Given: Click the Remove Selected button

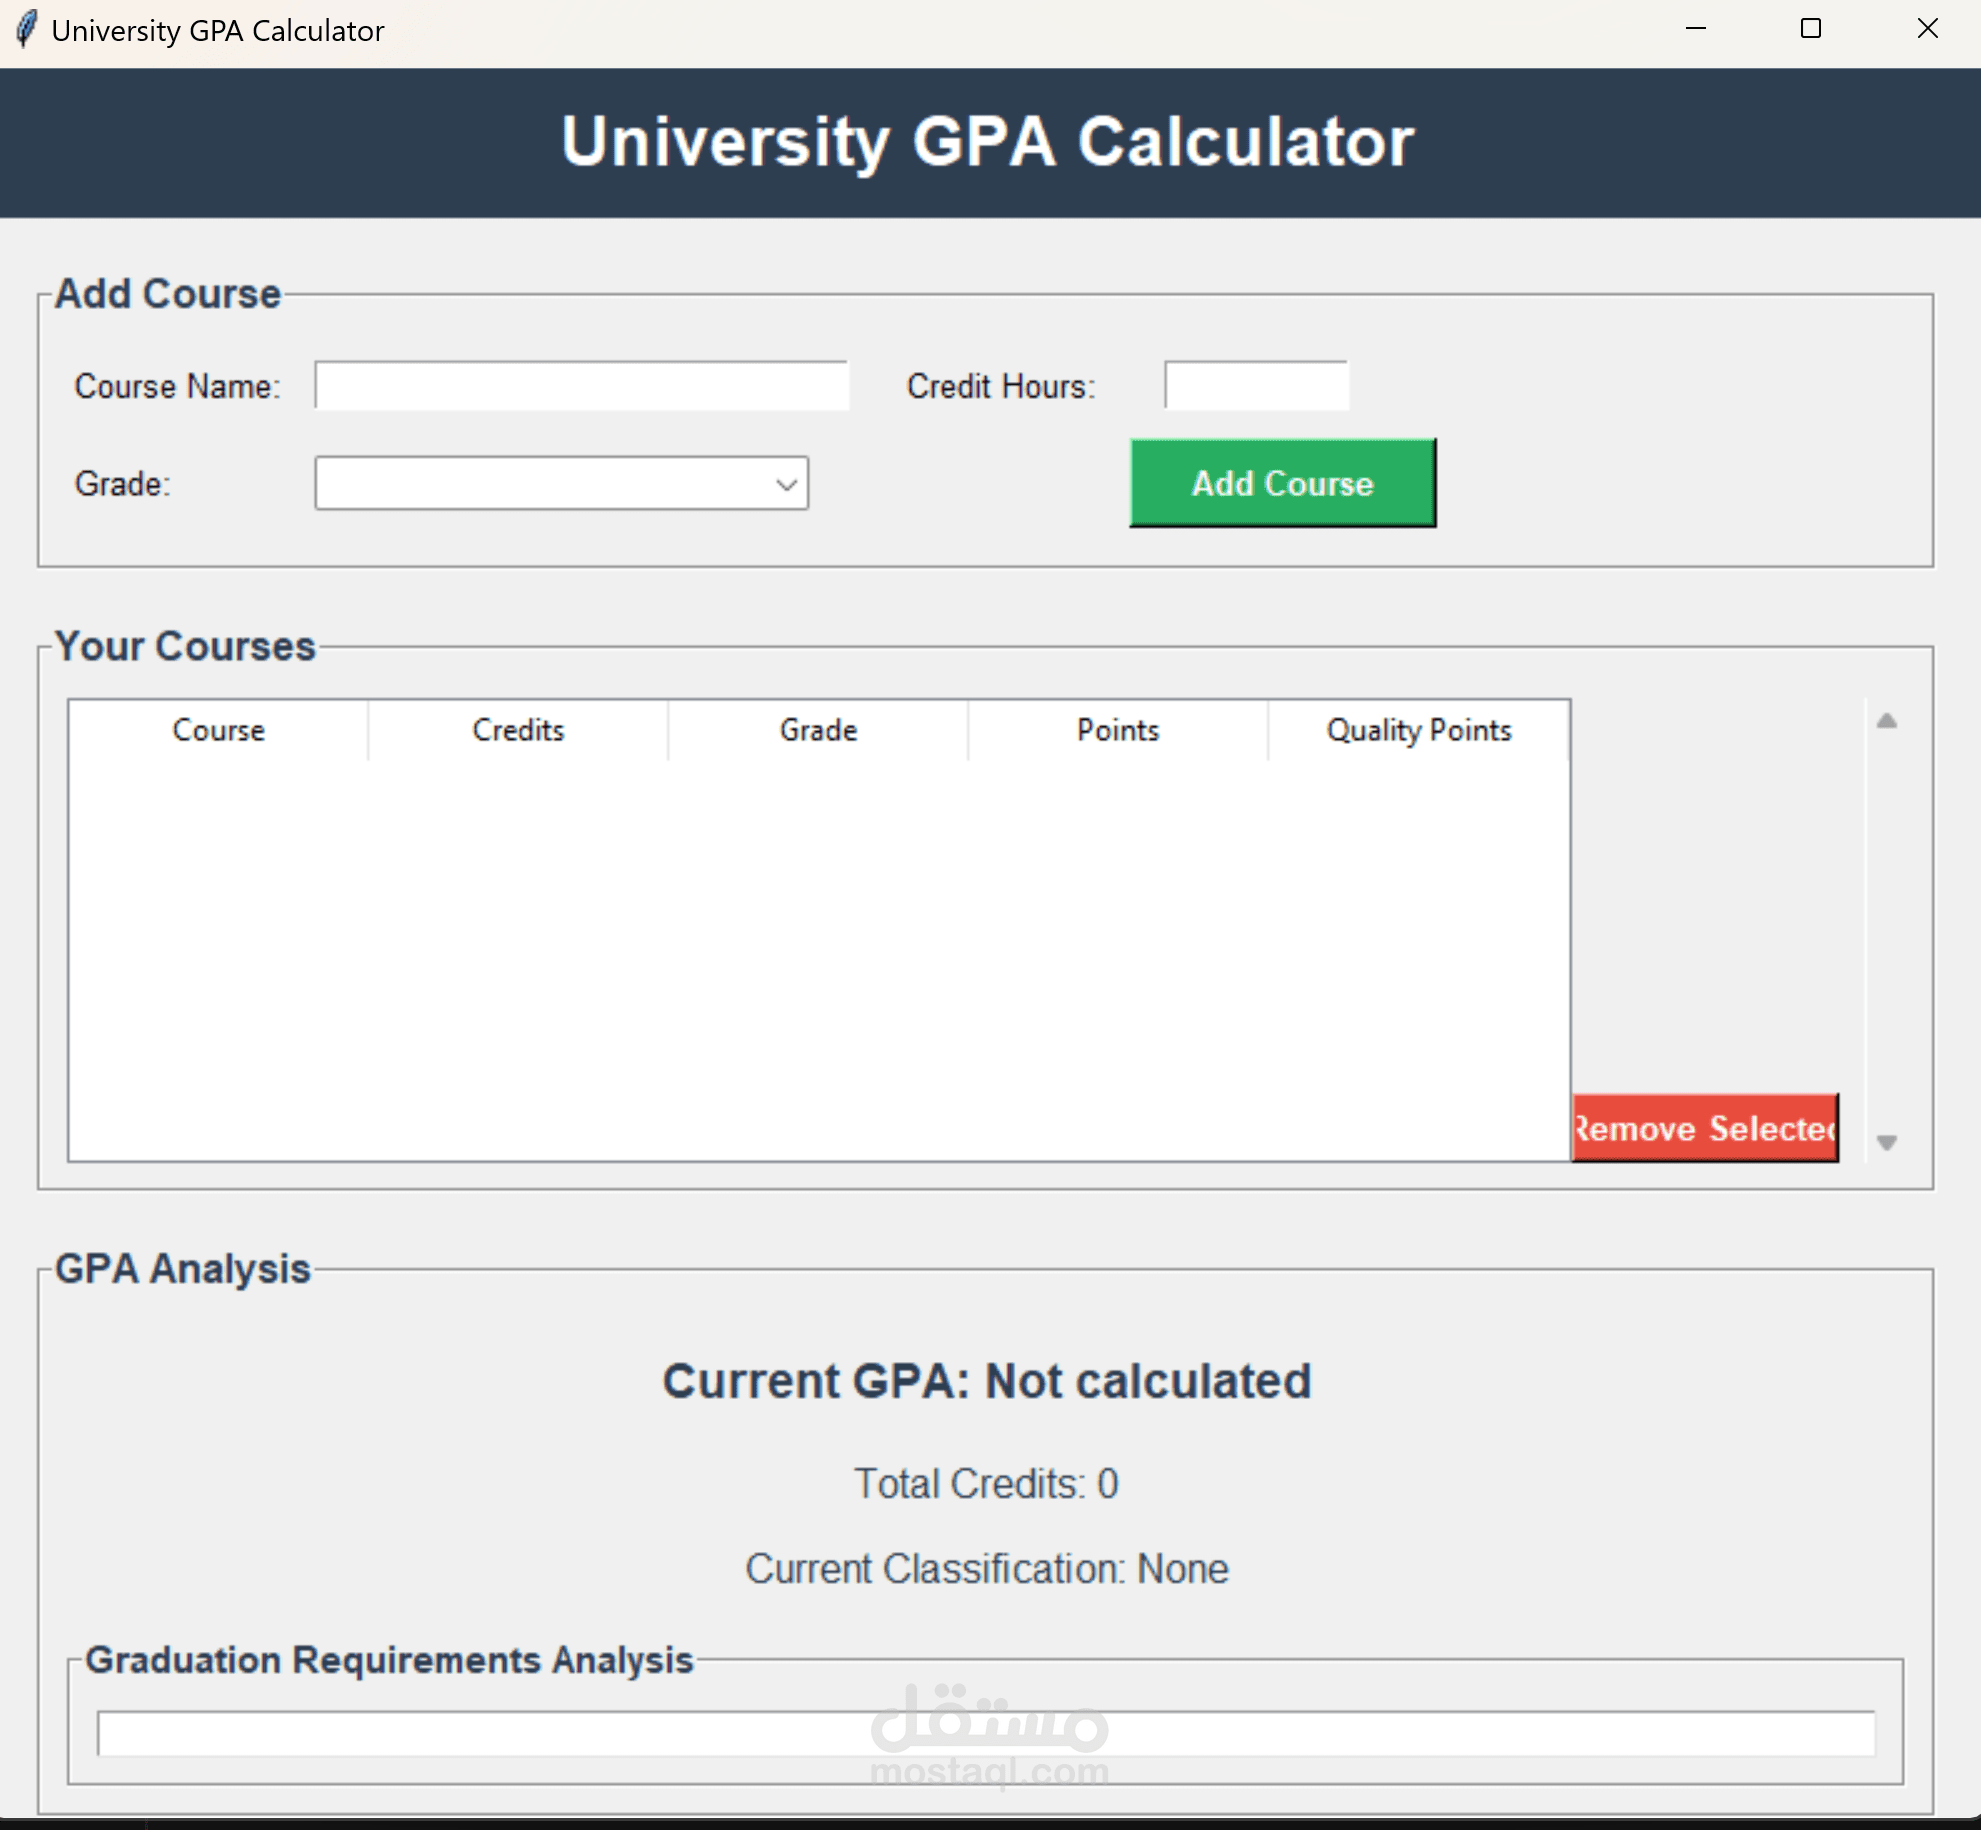Looking at the screenshot, I should (x=1703, y=1128).
